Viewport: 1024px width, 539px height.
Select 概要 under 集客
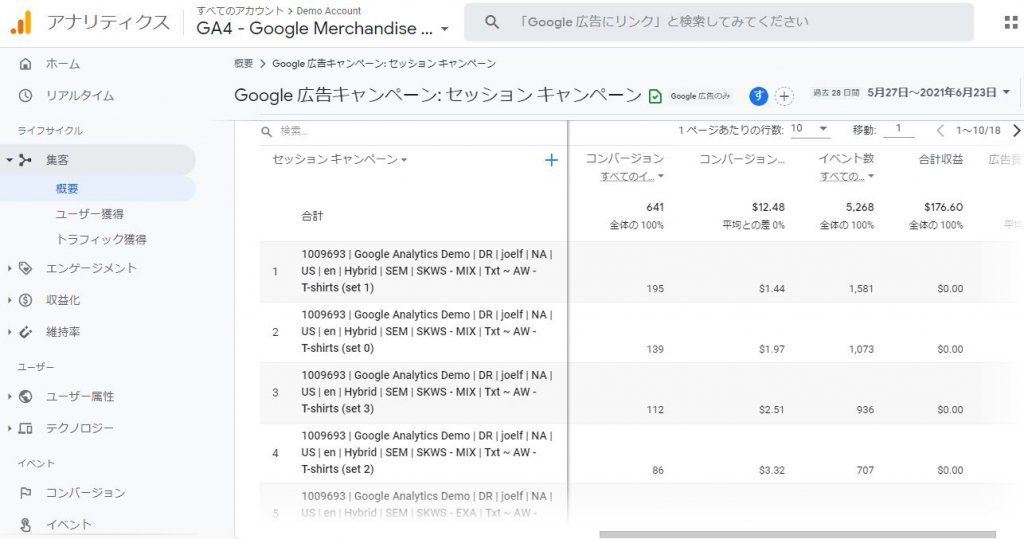click(x=67, y=189)
